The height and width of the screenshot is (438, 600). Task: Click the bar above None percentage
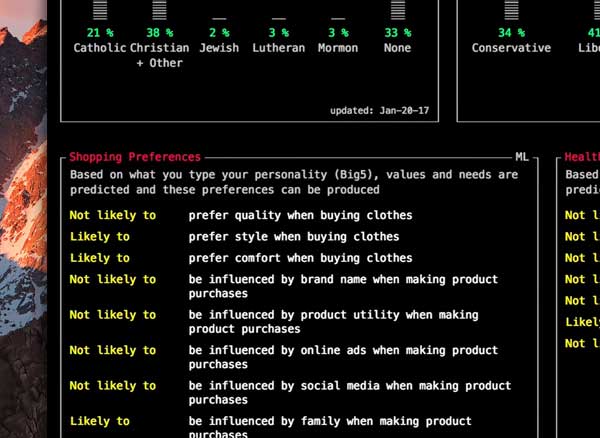tap(398, 10)
